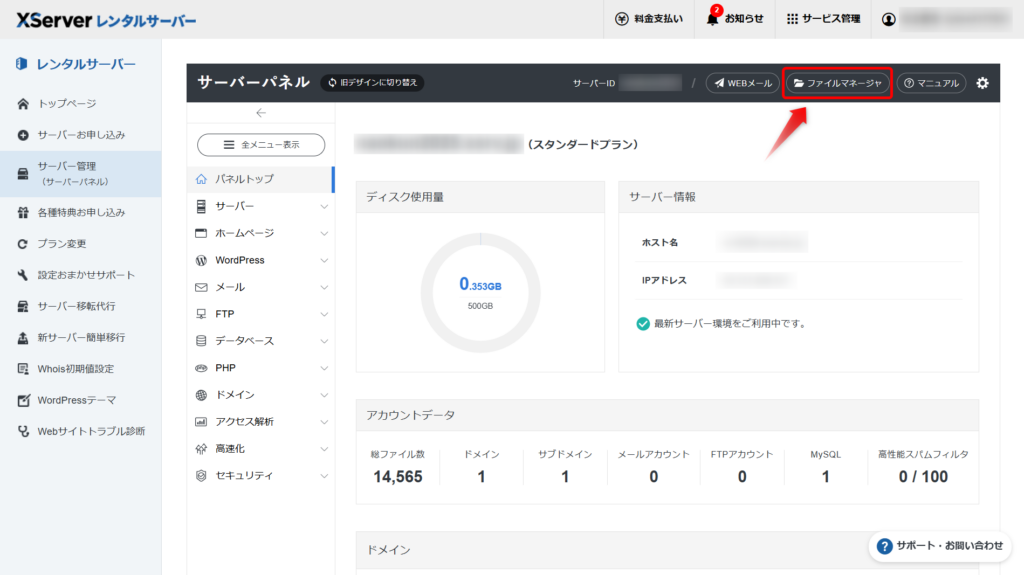Image resolution: width=1024 pixels, height=575 pixels.
Task: Open Webサイトトラブル診断 in the sidebar
Action: (x=90, y=431)
